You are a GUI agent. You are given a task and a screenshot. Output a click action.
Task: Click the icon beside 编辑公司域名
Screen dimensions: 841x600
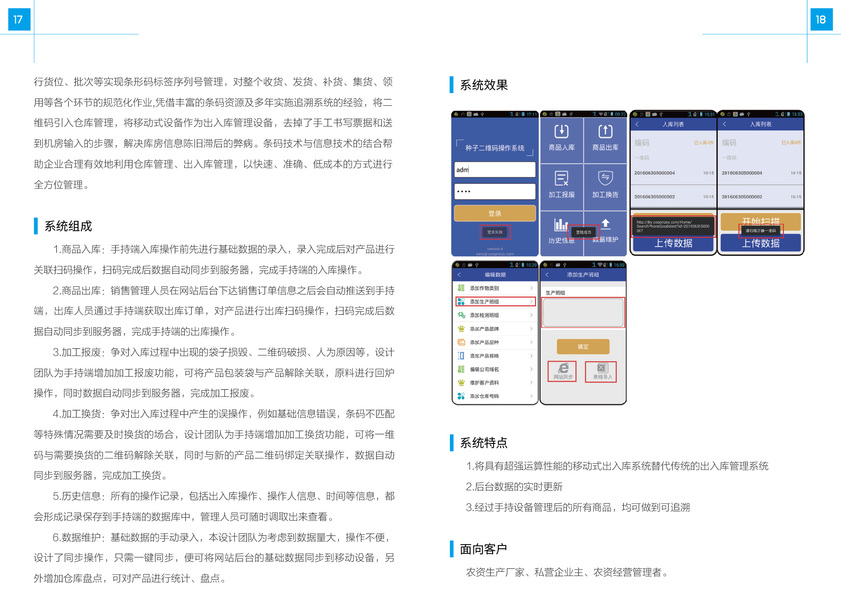click(x=461, y=369)
